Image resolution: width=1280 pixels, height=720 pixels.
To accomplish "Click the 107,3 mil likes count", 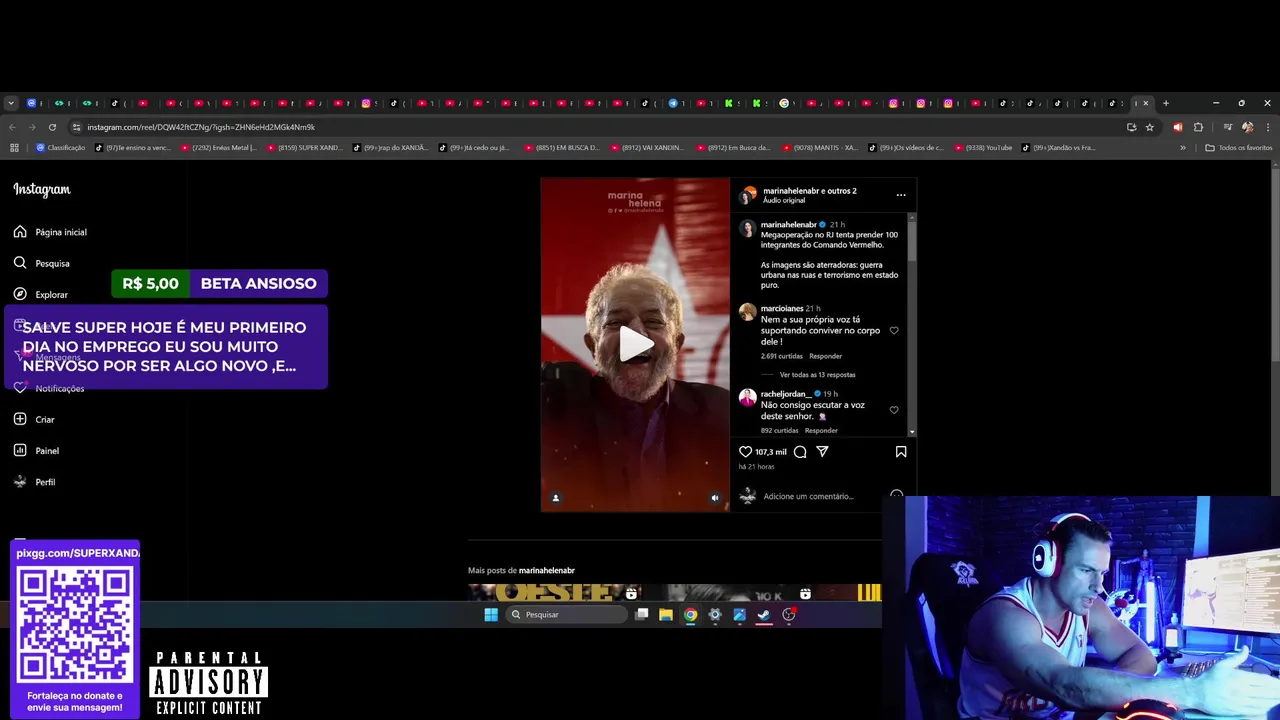I will pos(770,452).
